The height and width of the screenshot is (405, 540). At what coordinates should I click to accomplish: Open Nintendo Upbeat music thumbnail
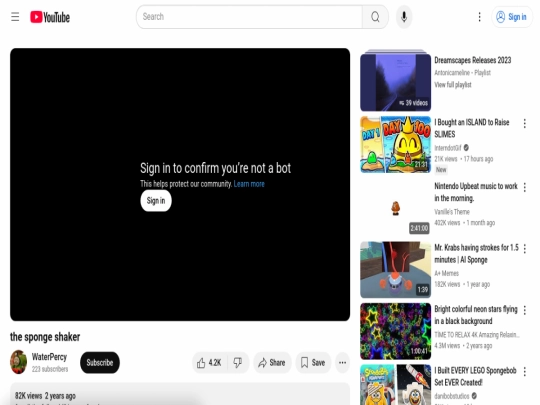click(395, 207)
